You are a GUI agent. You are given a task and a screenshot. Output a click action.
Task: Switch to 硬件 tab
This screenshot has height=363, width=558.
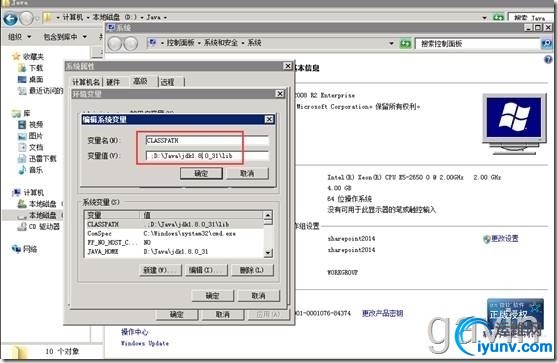point(113,82)
